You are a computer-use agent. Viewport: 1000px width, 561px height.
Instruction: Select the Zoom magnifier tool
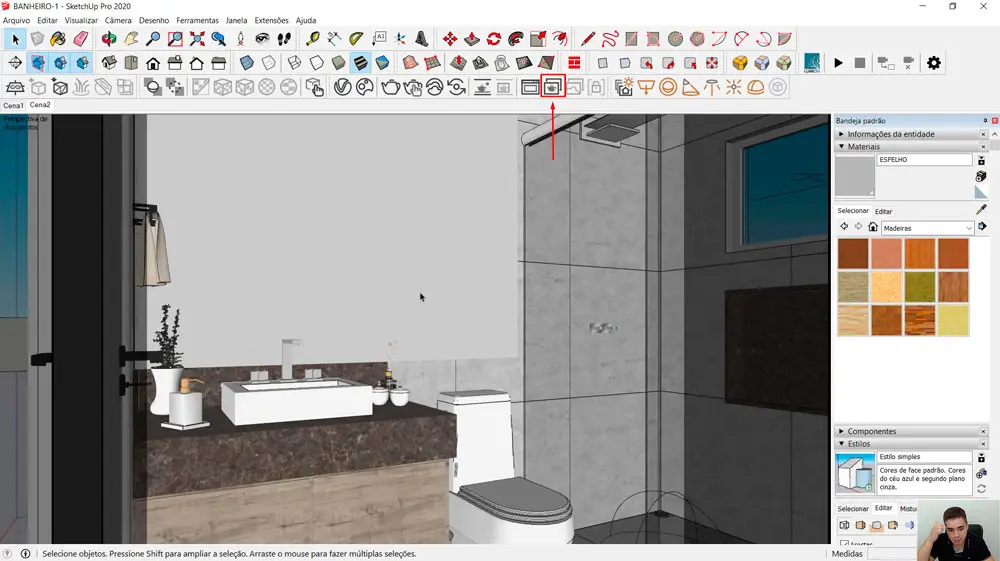[x=153, y=40]
